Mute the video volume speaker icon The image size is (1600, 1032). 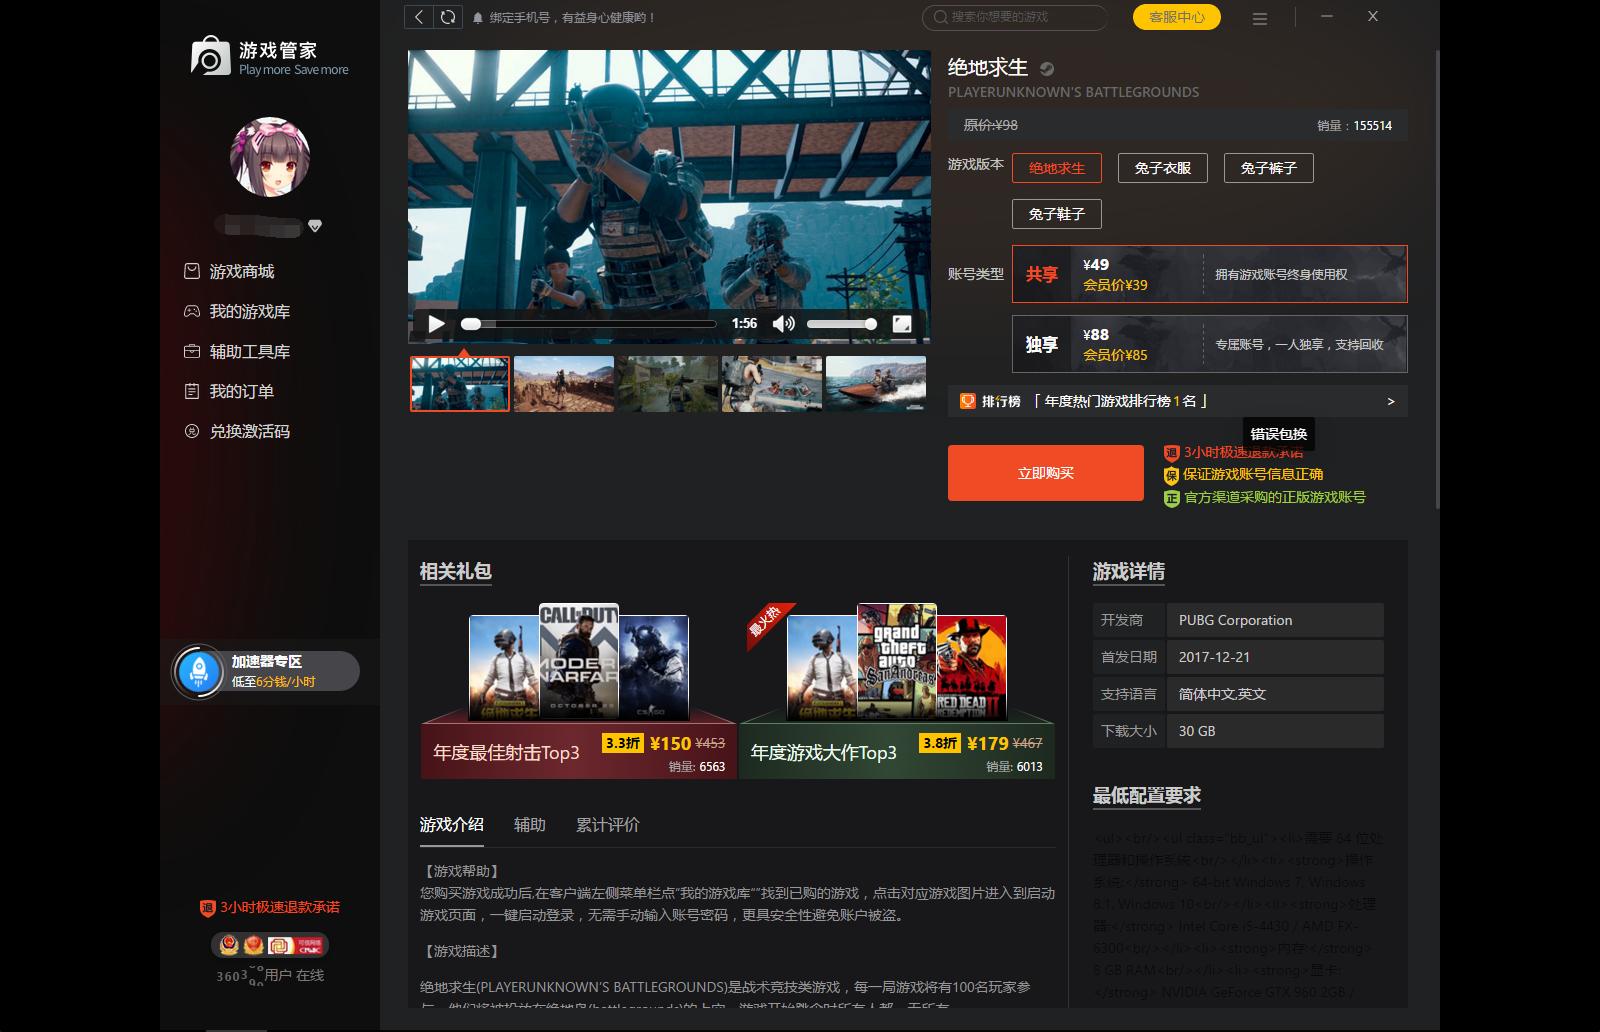[783, 324]
